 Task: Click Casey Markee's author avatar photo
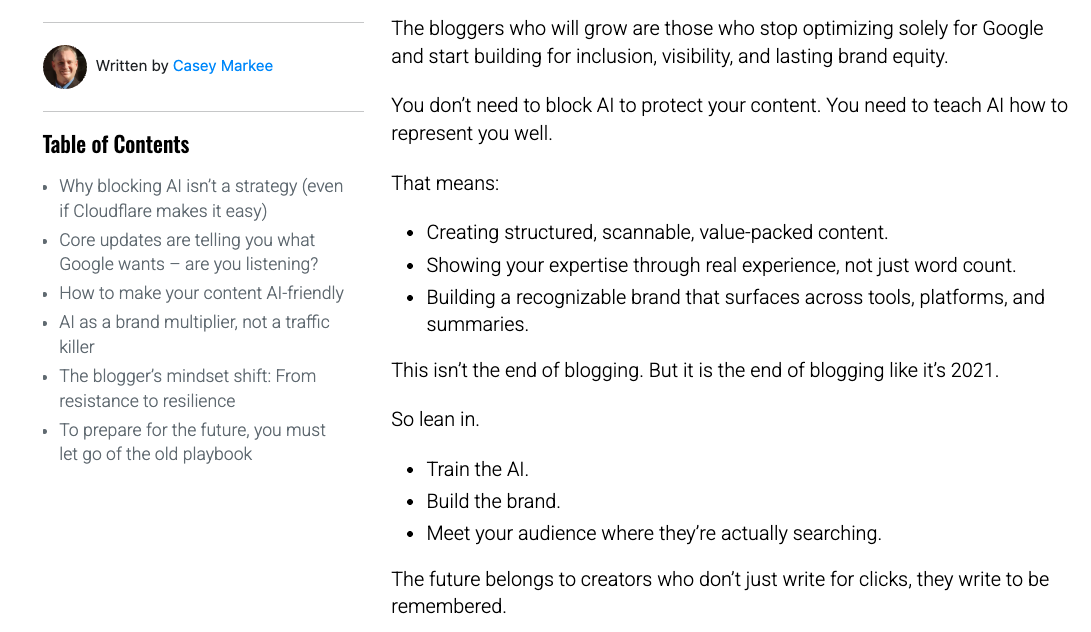click(65, 67)
